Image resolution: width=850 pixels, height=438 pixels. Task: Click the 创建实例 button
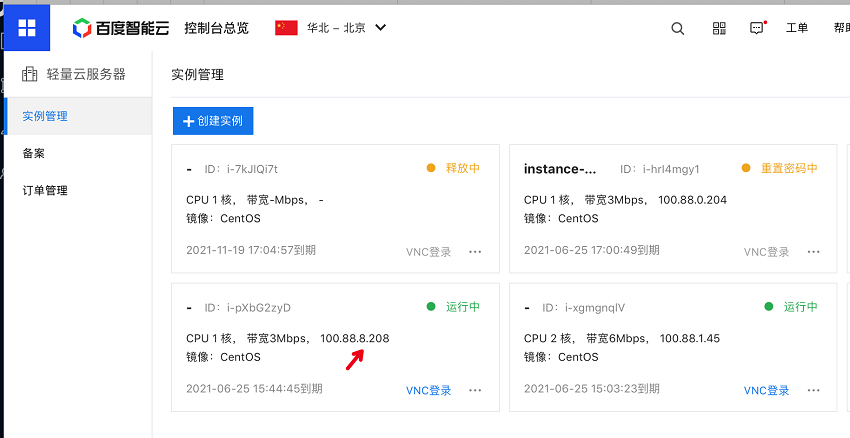click(213, 121)
